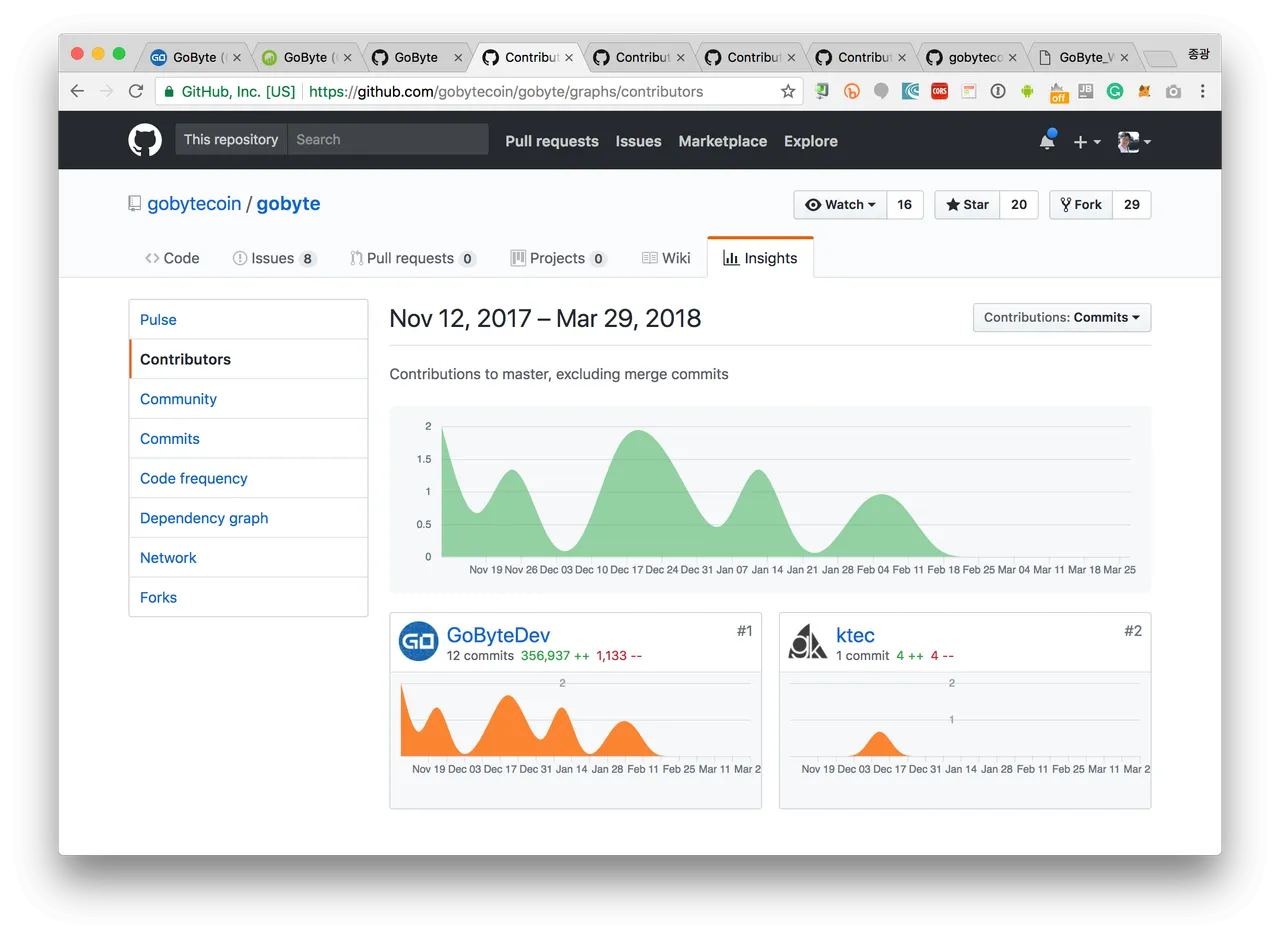Click the JB extension icon
This screenshot has width=1280, height=939.
tap(1086, 91)
